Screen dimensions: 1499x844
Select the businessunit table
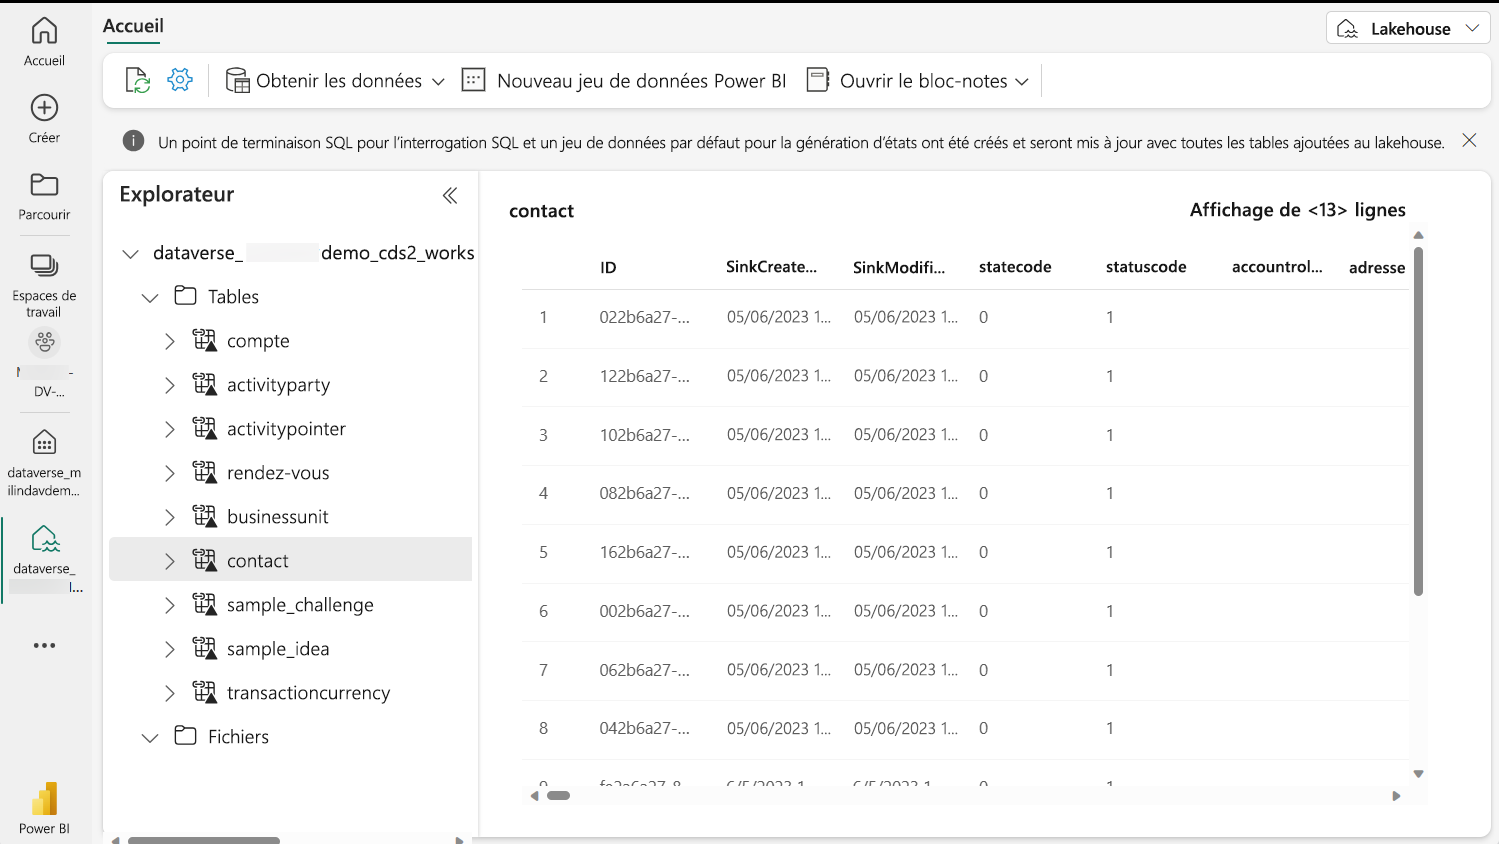click(278, 517)
